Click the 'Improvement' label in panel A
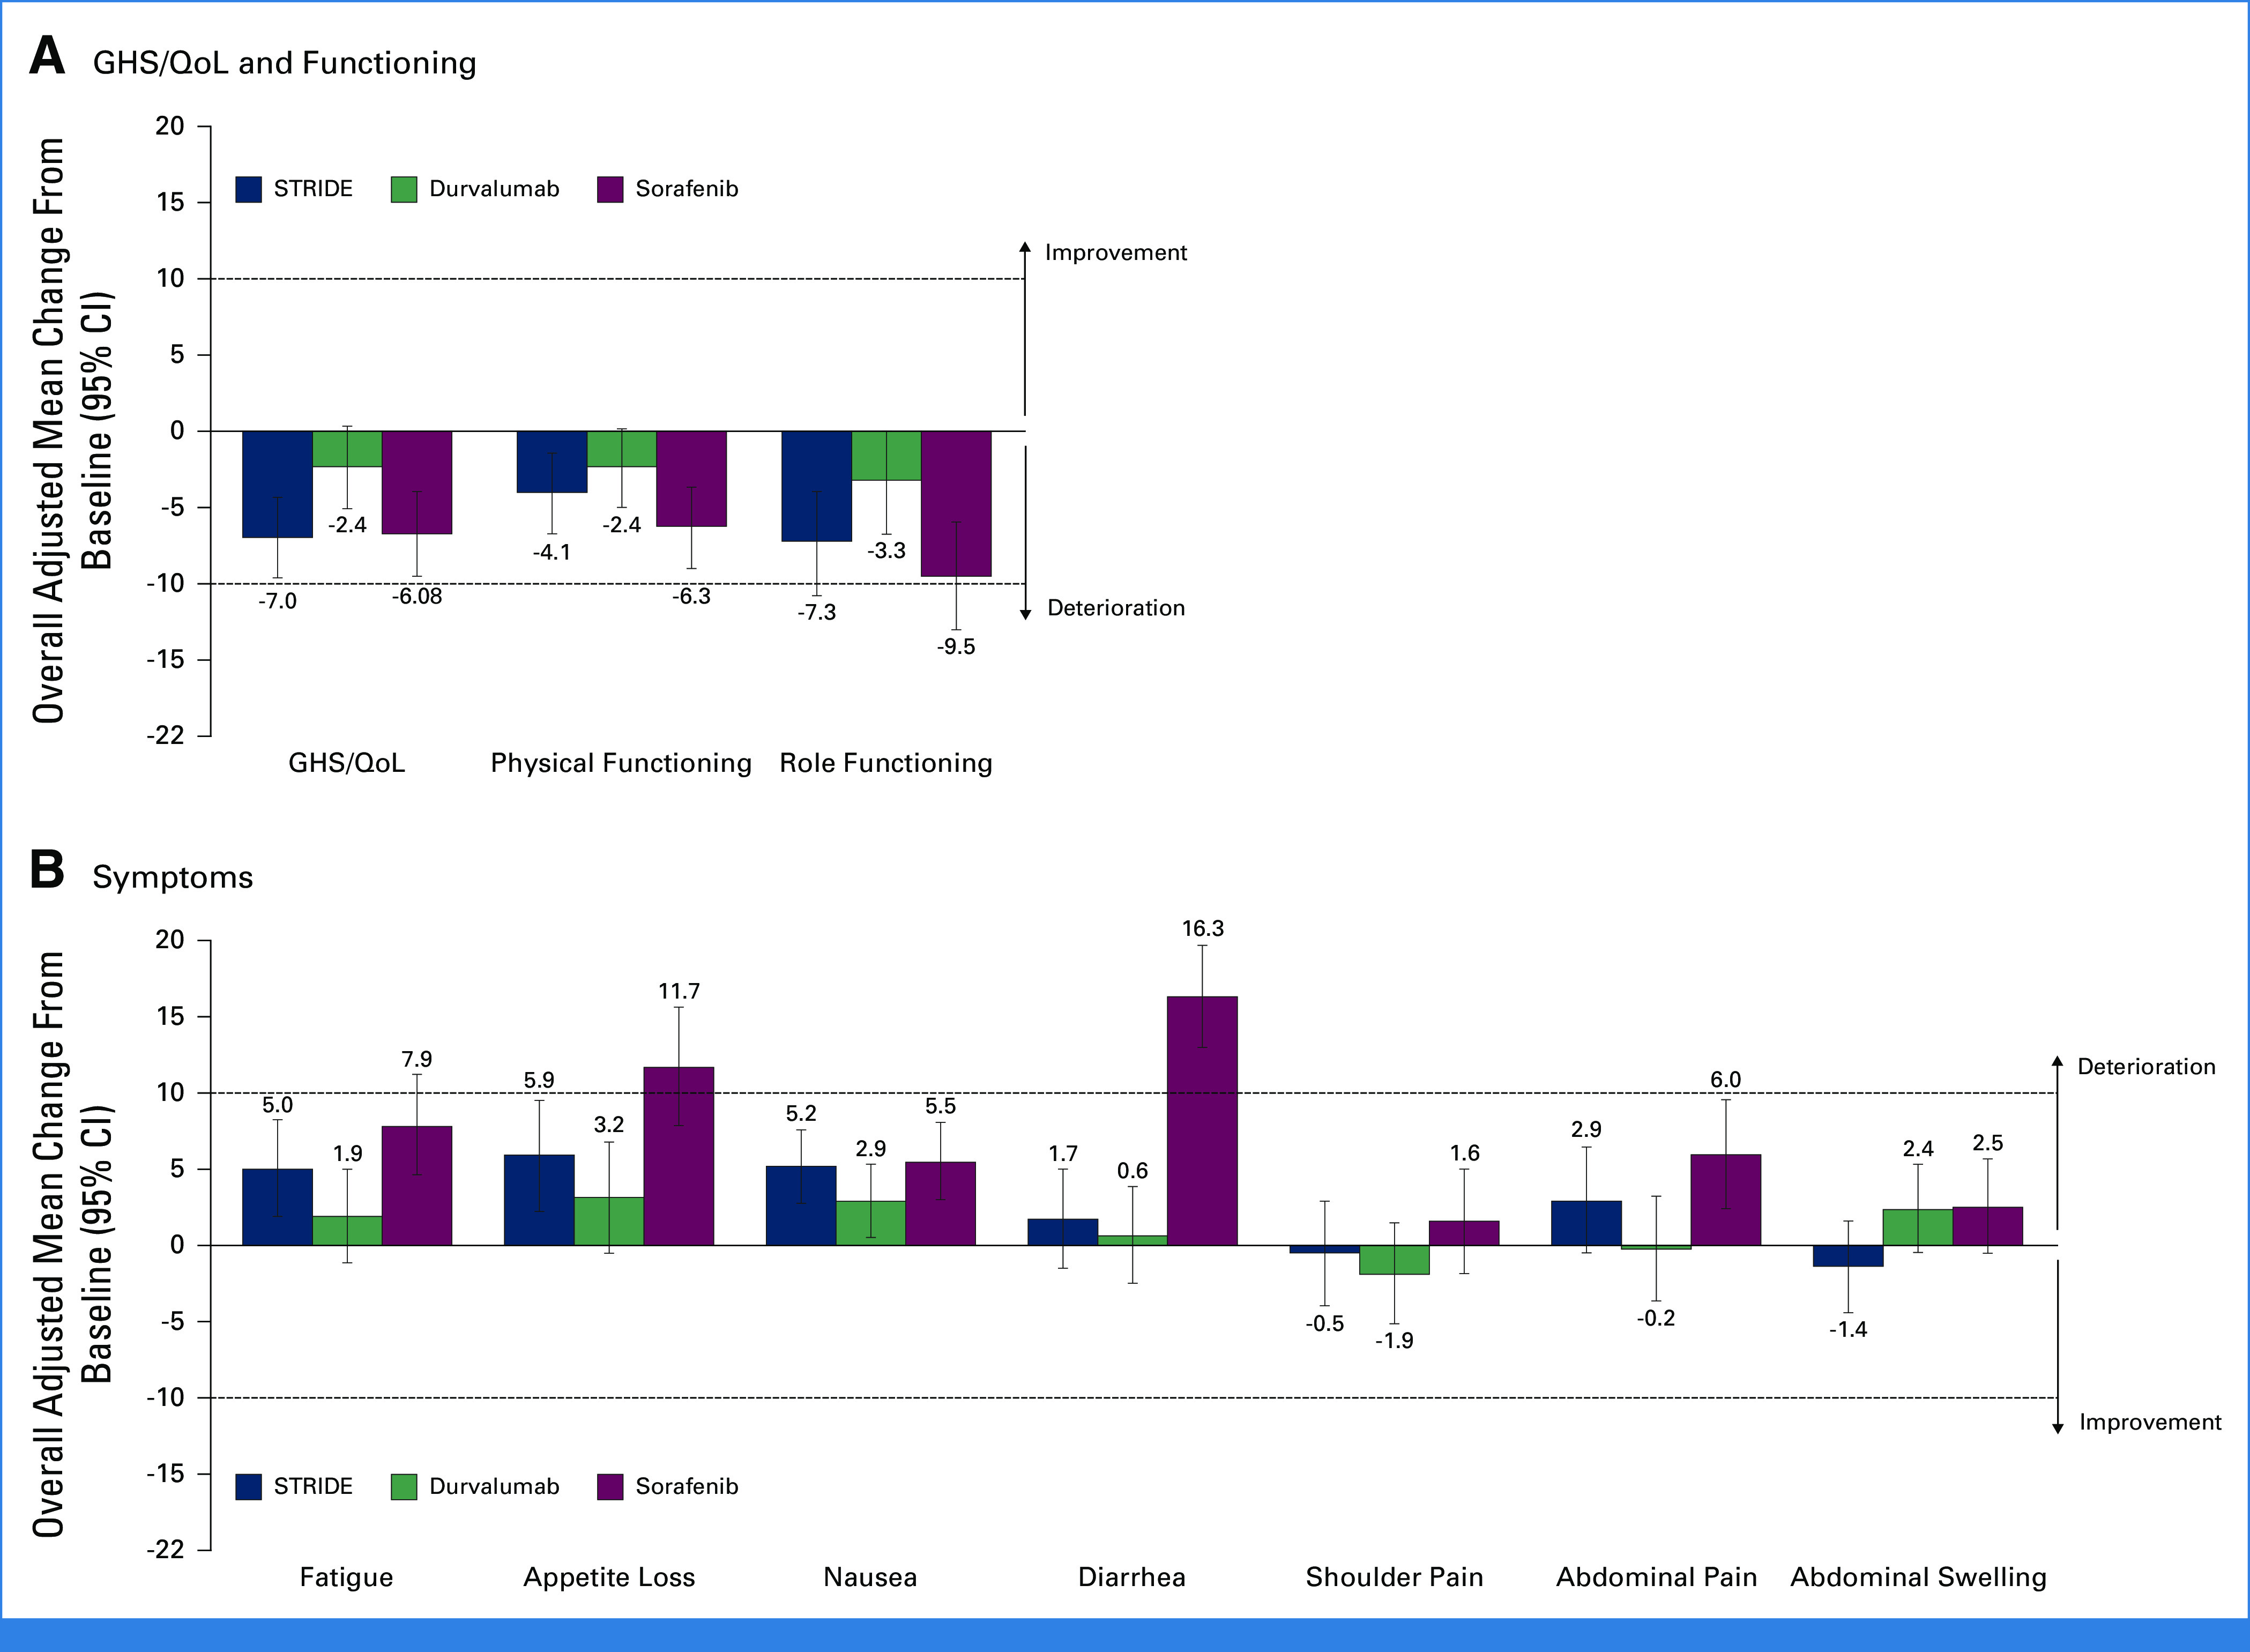This screenshot has height=1652, width=2250. 1116,253
